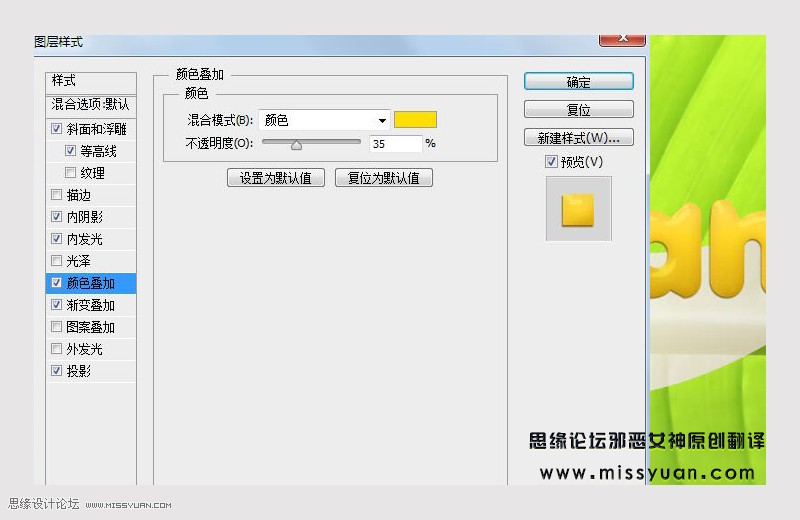The image size is (800, 520).
Task: Open the 混合模式 dropdown
Action: click(324, 120)
